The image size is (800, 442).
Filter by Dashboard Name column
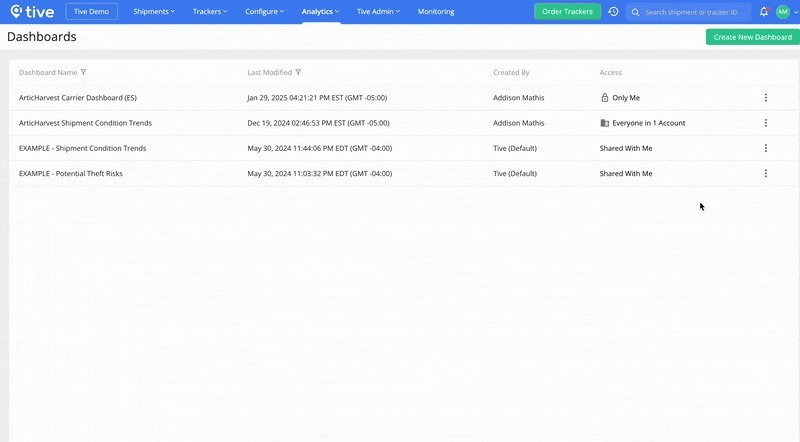coord(83,72)
